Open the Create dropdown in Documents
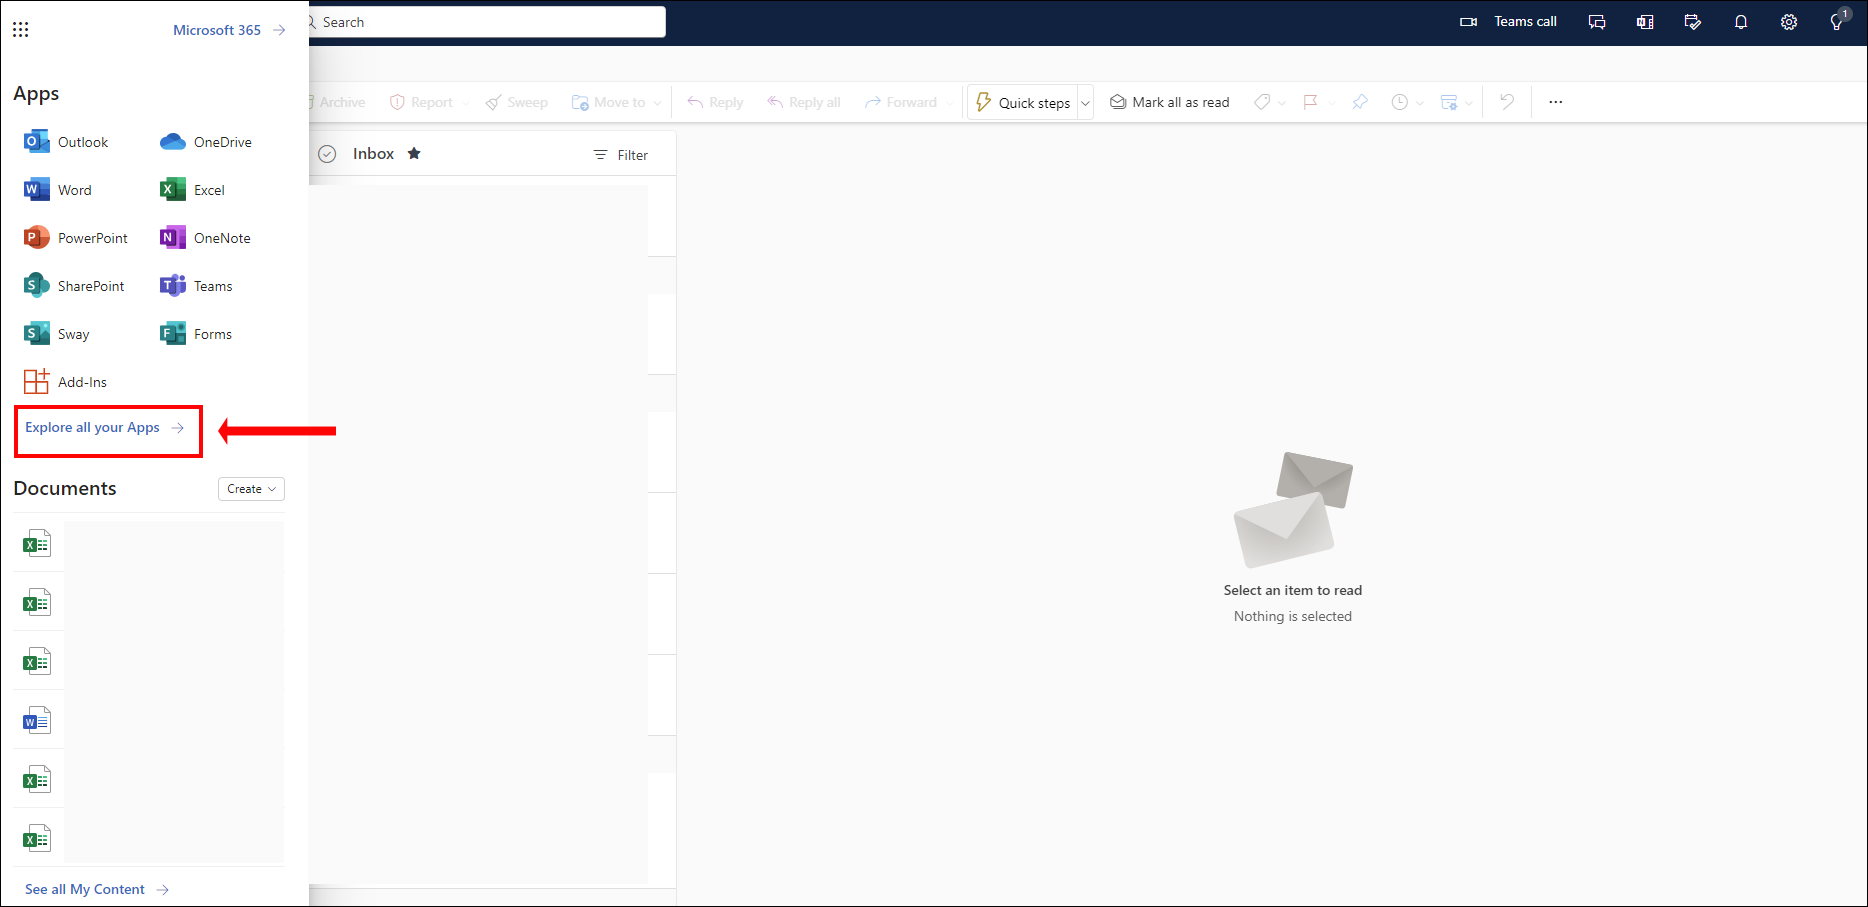The width and height of the screenshot is (1868, 907). point(251,489)
